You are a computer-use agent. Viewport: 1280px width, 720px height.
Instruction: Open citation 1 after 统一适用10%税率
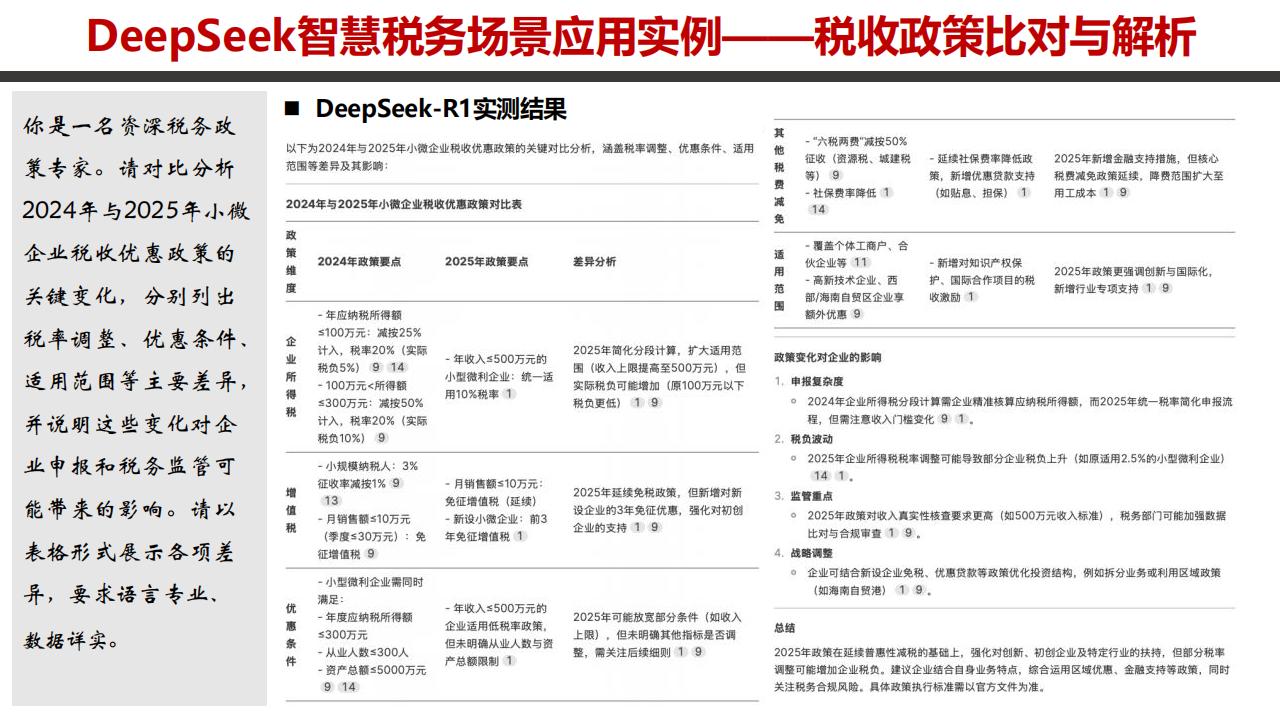pyautogui.click(x=510, y=394)
